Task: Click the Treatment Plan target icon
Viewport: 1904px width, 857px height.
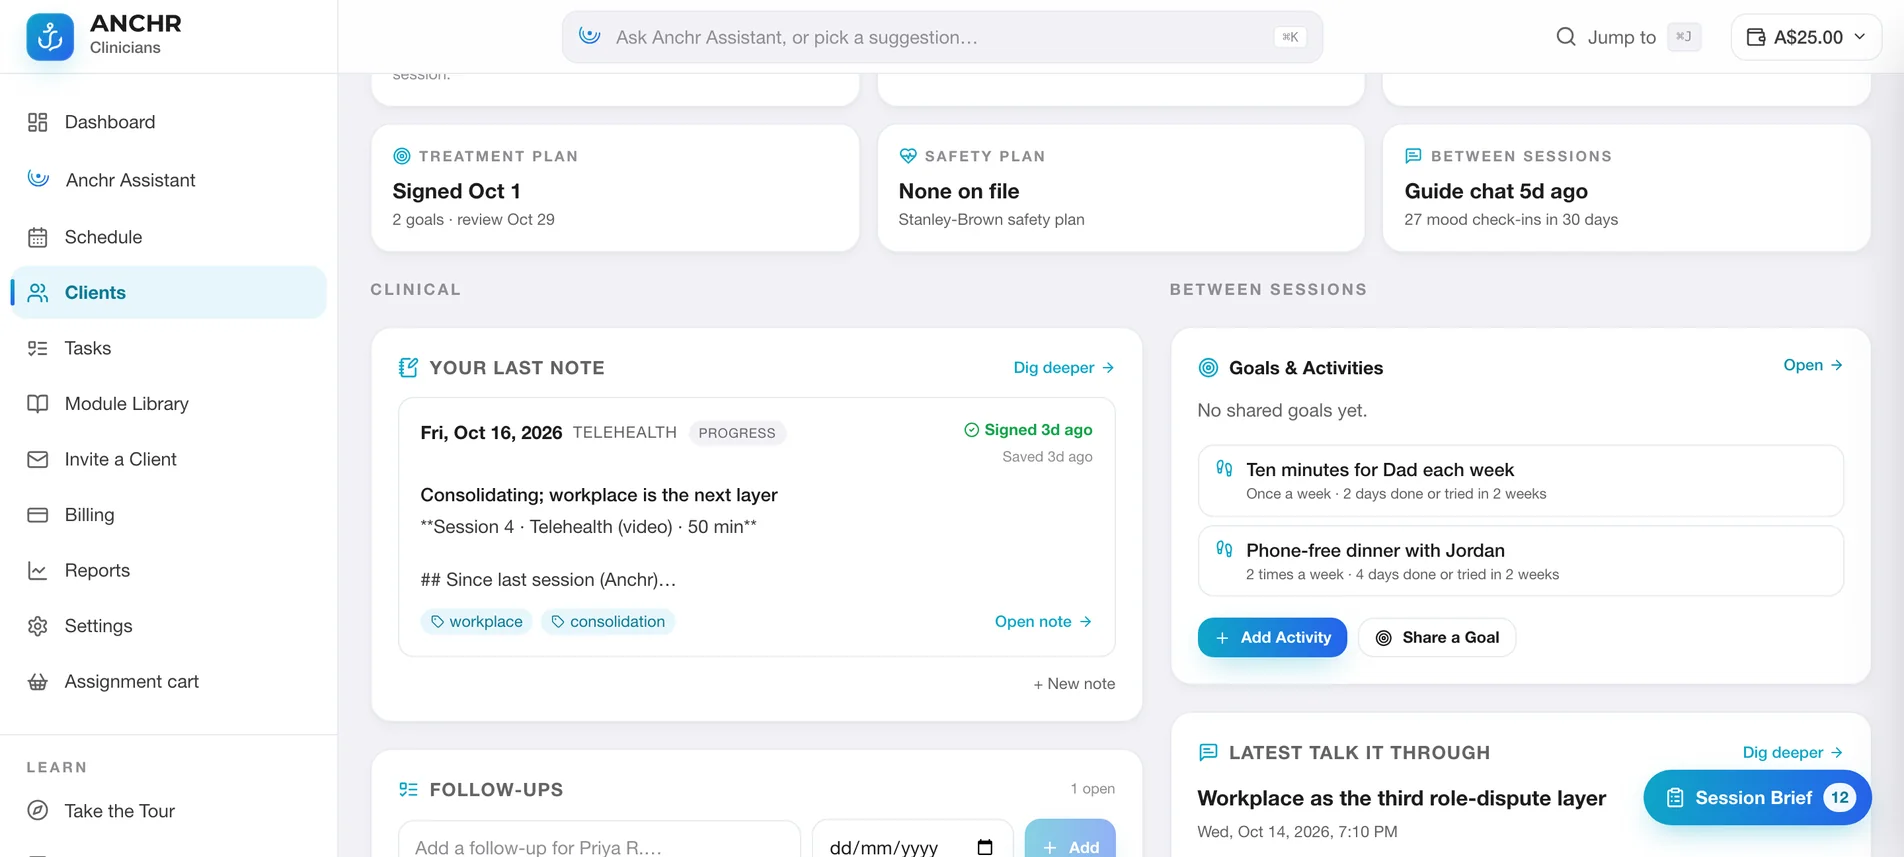Action: tap(402, 156)
